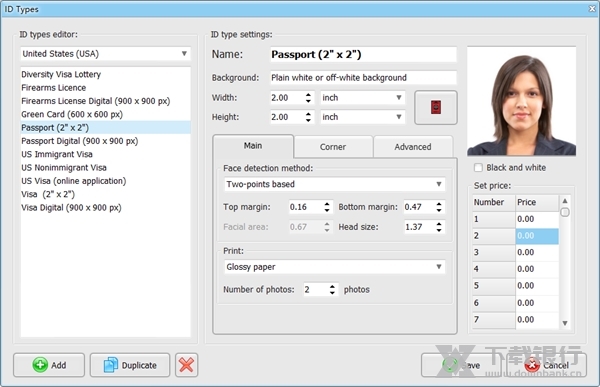Click the Add button
Screen dimensions: 600x387
coord(49,365)
